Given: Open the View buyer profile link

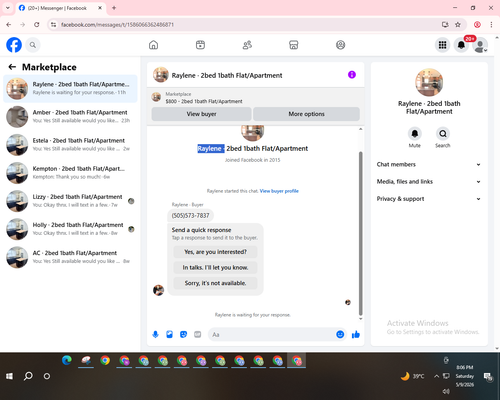Looking at the screenshot, I should pyautogui.click(x=279, y=191).
